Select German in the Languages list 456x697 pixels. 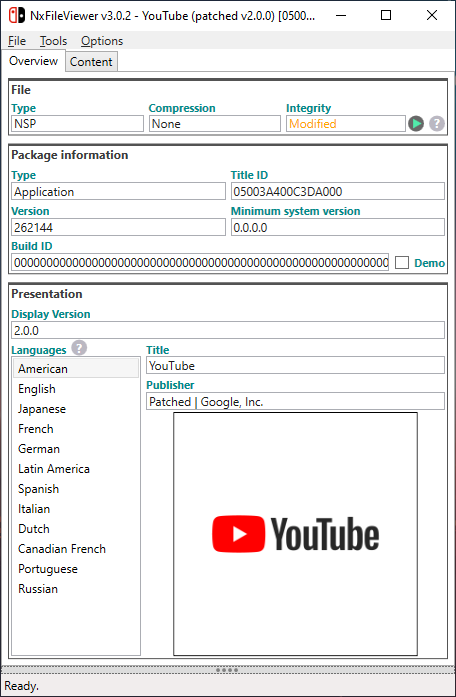point(76,449)
